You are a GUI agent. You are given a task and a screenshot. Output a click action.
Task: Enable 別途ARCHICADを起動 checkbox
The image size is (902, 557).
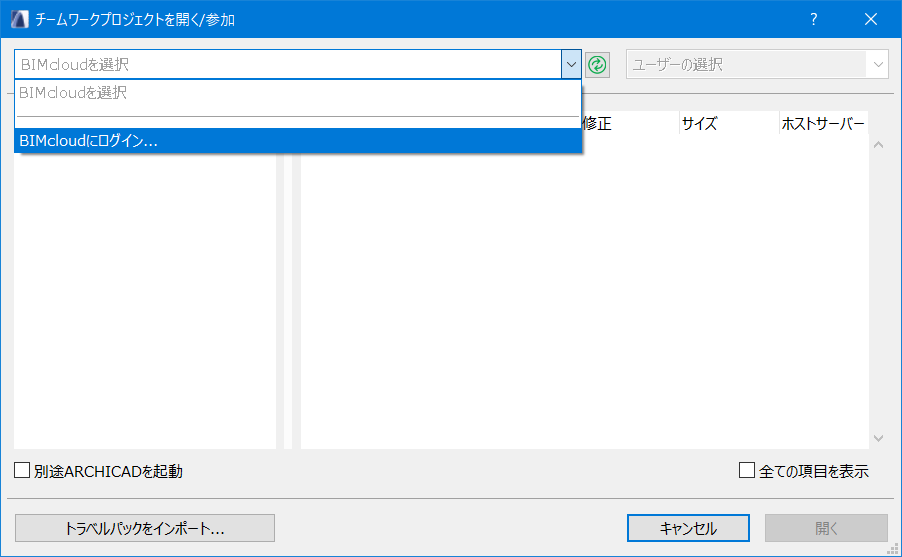coord(22,471)
